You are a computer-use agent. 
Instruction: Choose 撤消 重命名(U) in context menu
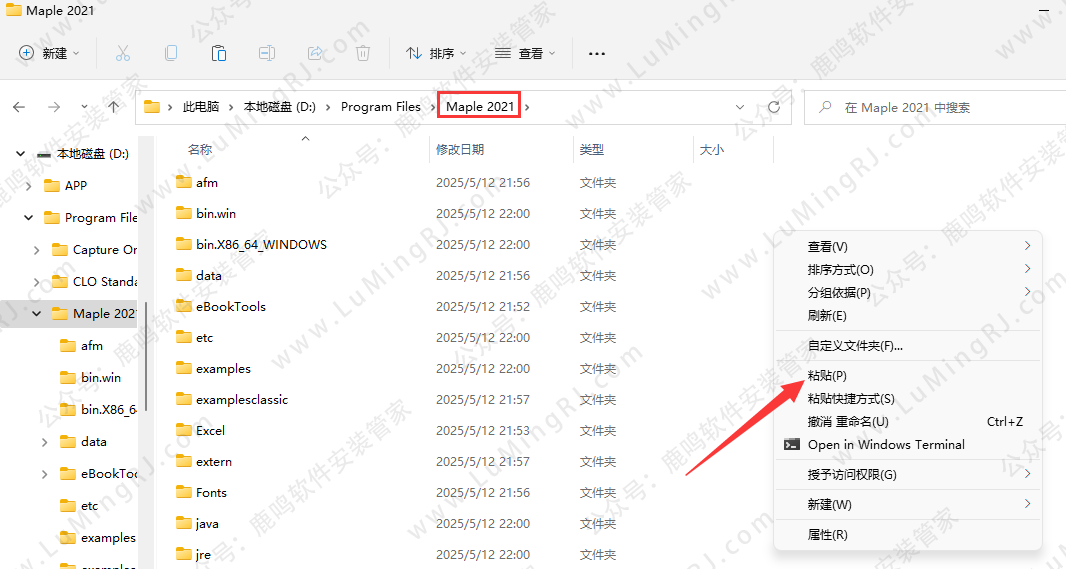908,421
